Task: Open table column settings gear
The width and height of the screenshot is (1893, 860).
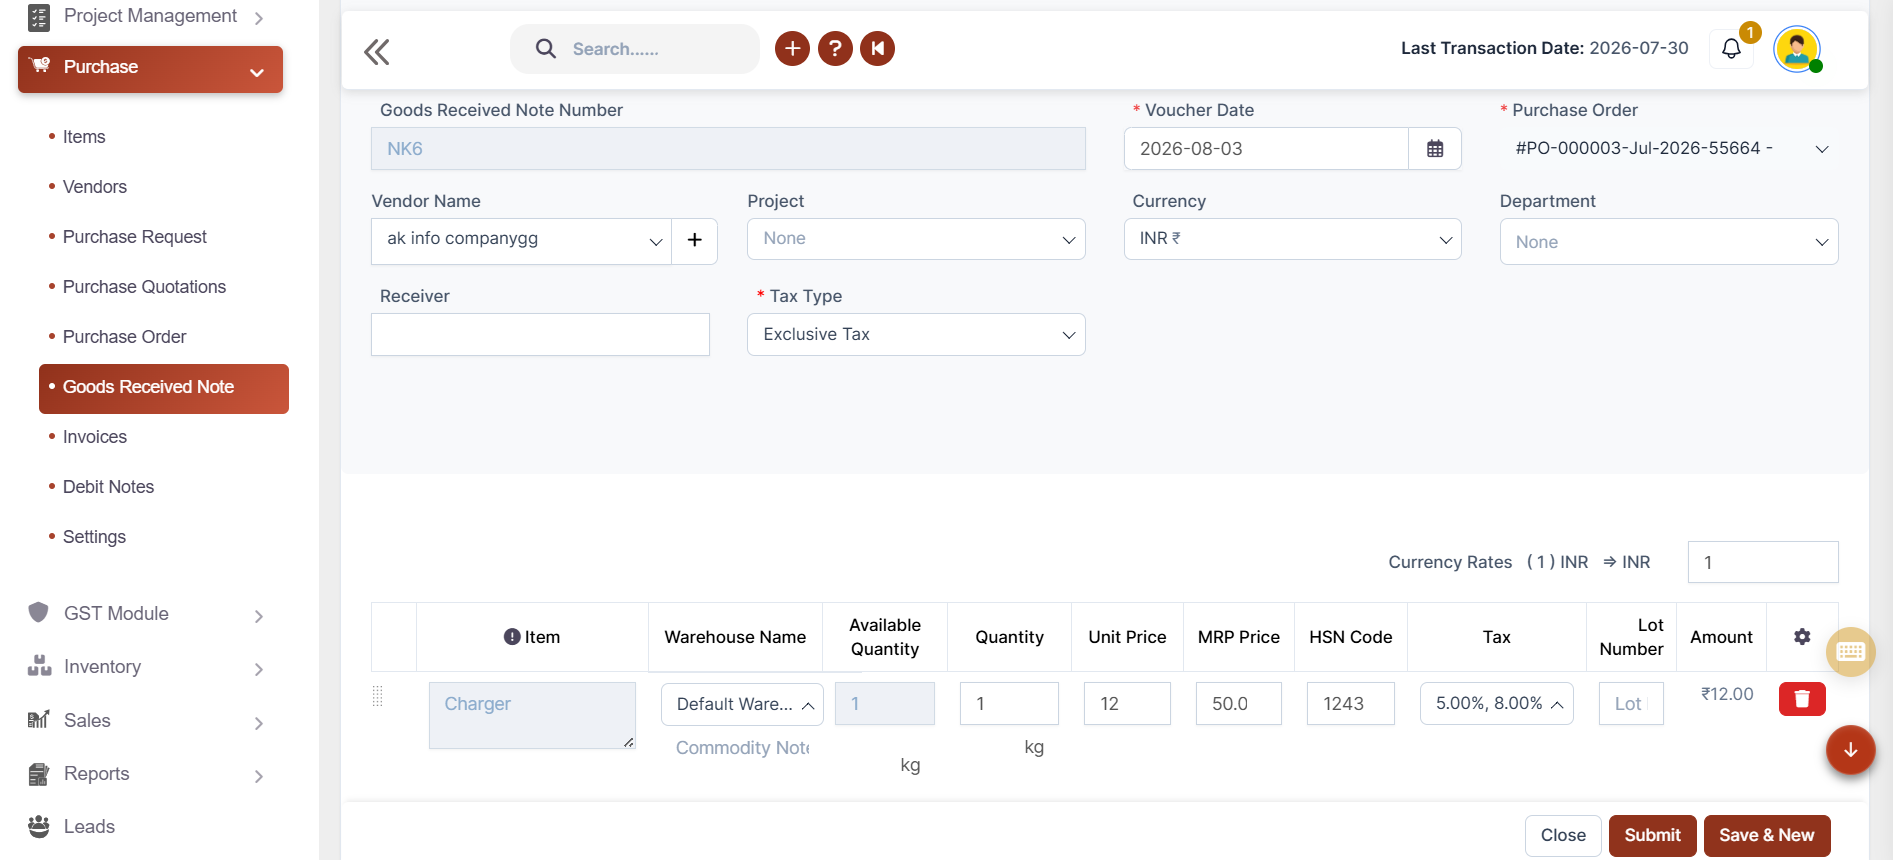Action: (1802, 637)
